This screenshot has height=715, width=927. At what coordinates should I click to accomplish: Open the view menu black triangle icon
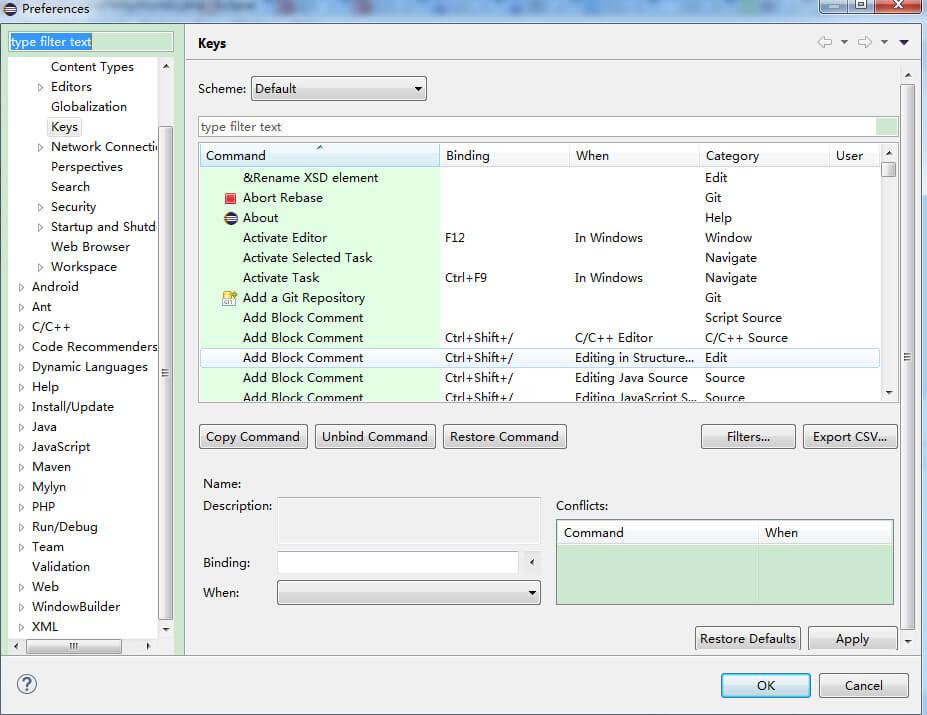(904, 43)
